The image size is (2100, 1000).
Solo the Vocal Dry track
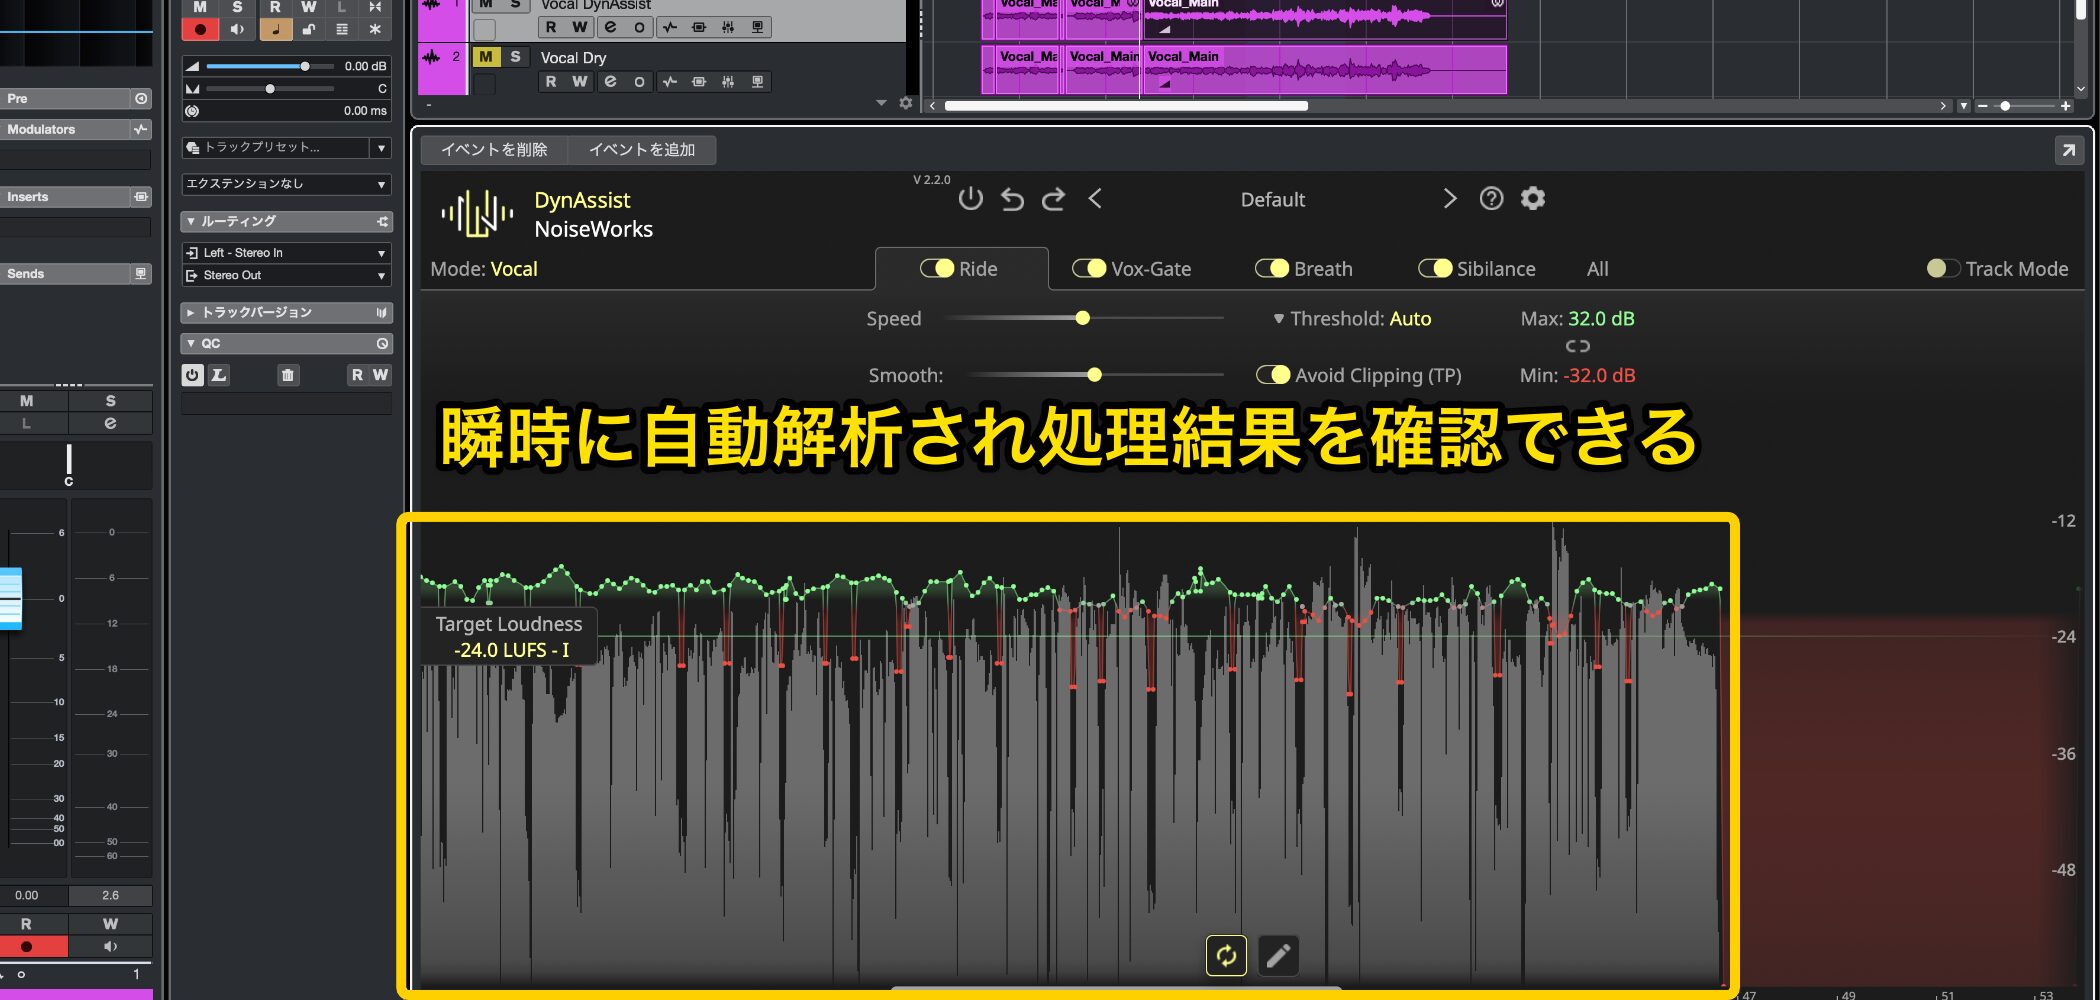point(515,57)
